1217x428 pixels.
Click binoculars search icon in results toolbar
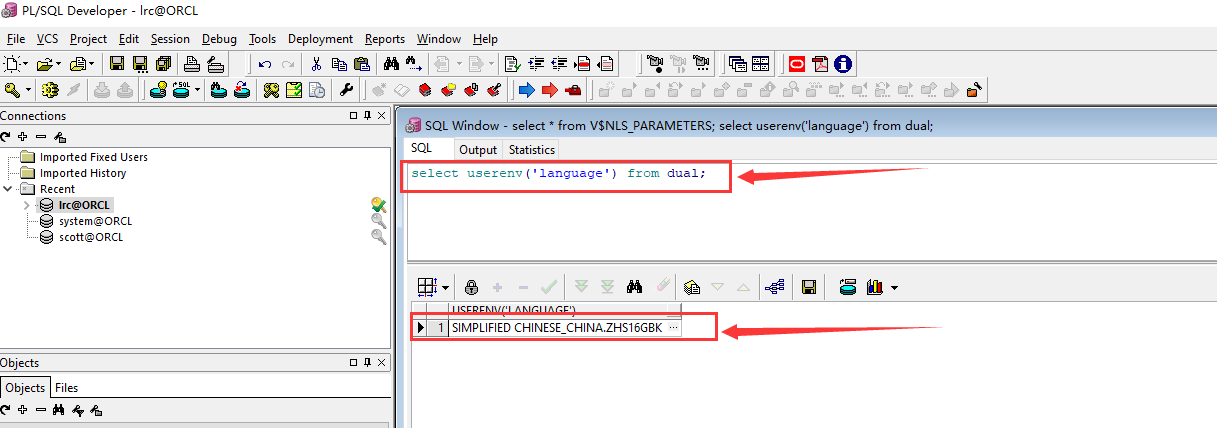pyautogui.click(x=634, y=287)
